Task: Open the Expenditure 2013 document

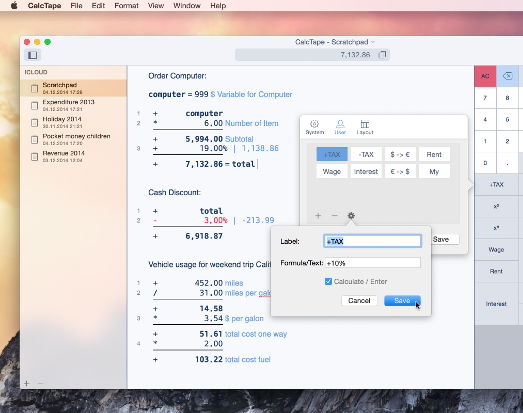Action: click(74, 105)
